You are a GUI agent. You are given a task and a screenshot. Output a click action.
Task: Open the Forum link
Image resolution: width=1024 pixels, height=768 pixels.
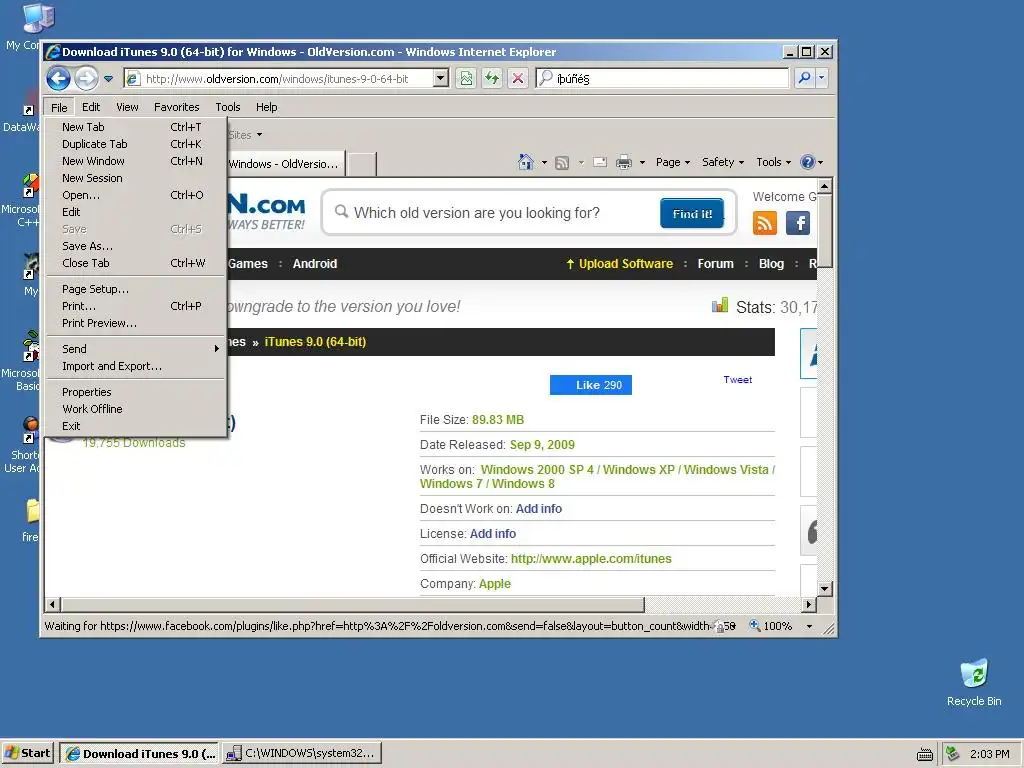715,264
